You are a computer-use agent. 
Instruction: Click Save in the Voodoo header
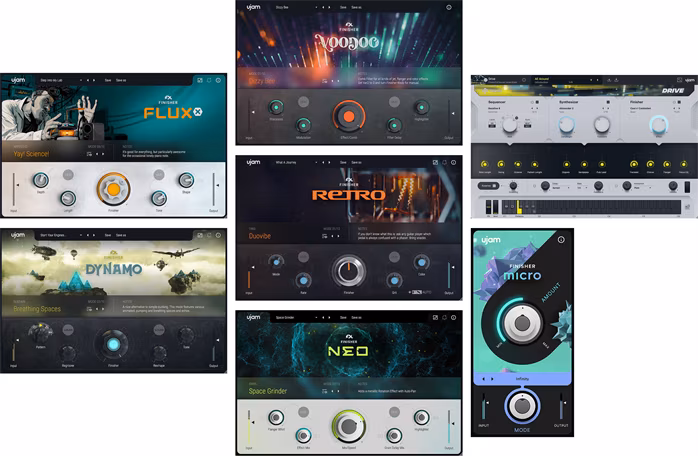pos(343,7)
